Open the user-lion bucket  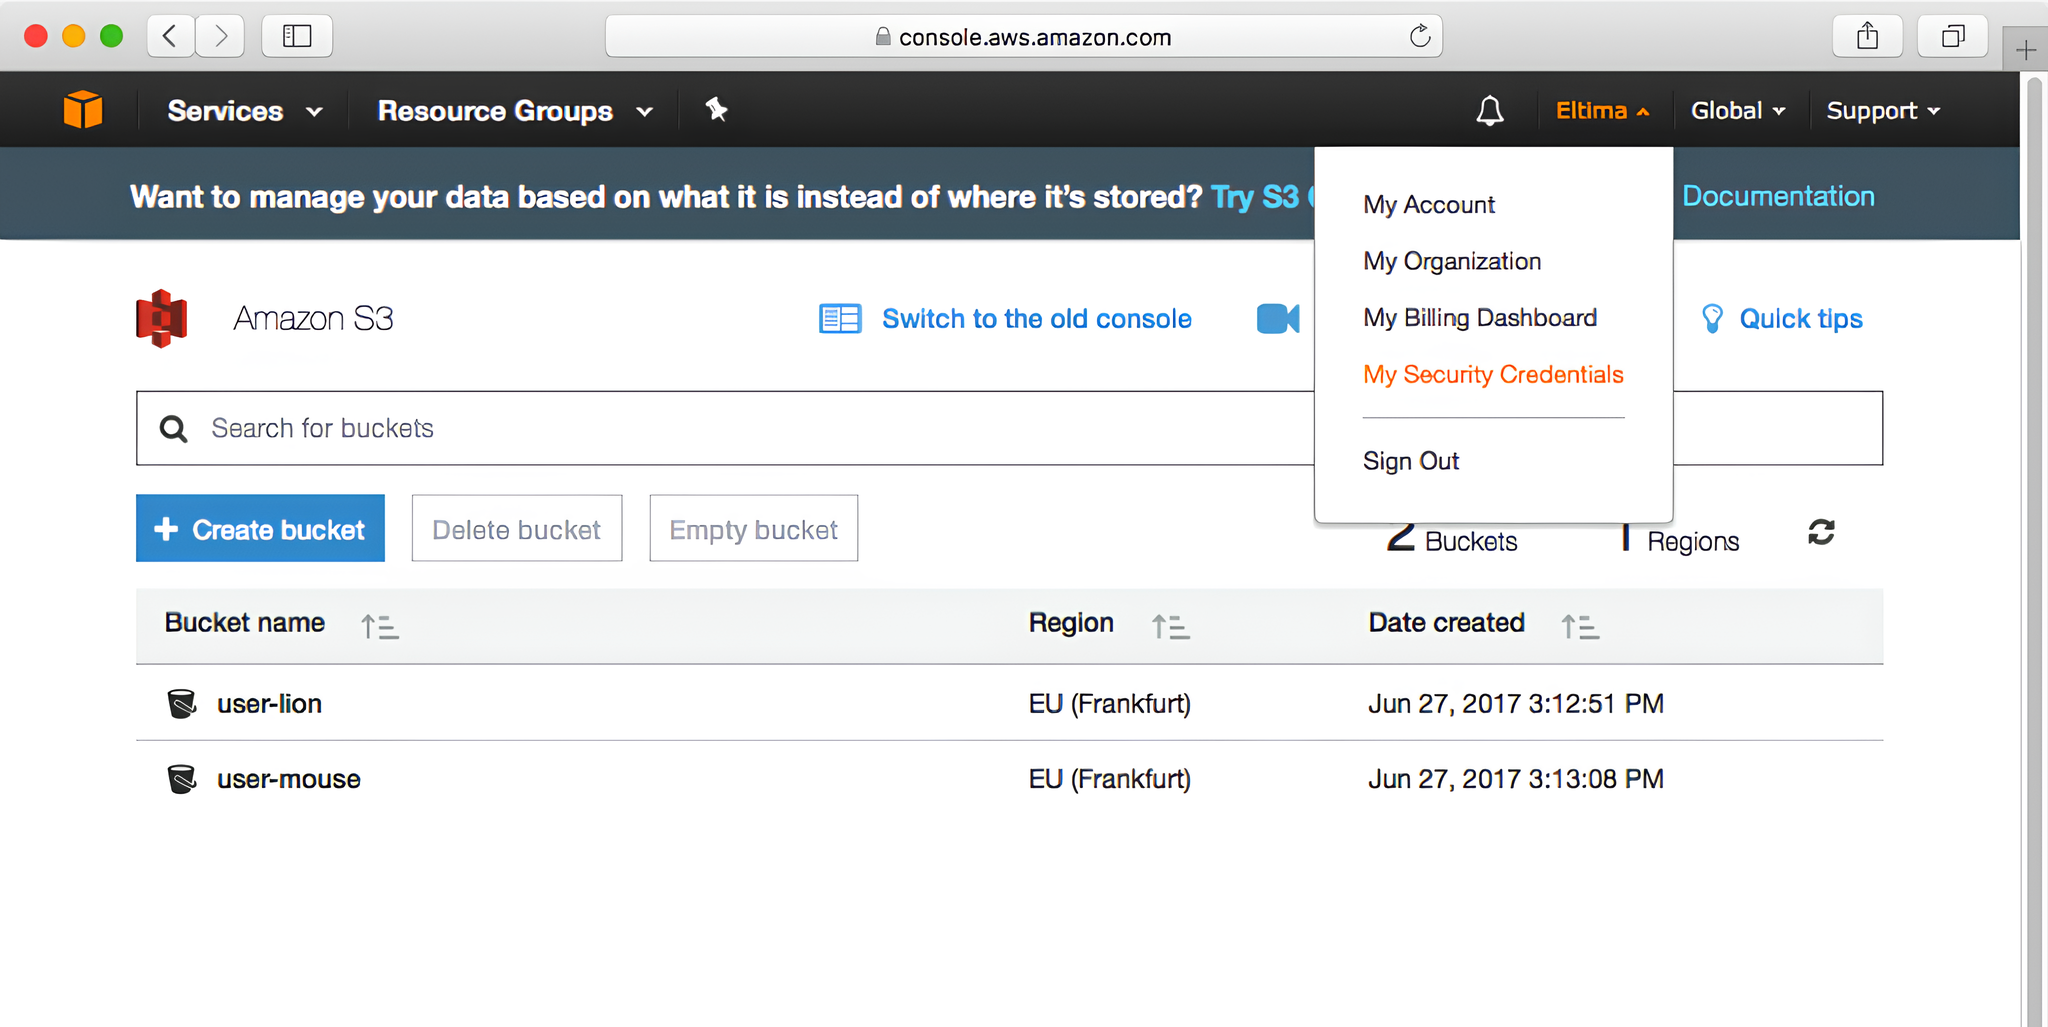[x=269, y=704]
